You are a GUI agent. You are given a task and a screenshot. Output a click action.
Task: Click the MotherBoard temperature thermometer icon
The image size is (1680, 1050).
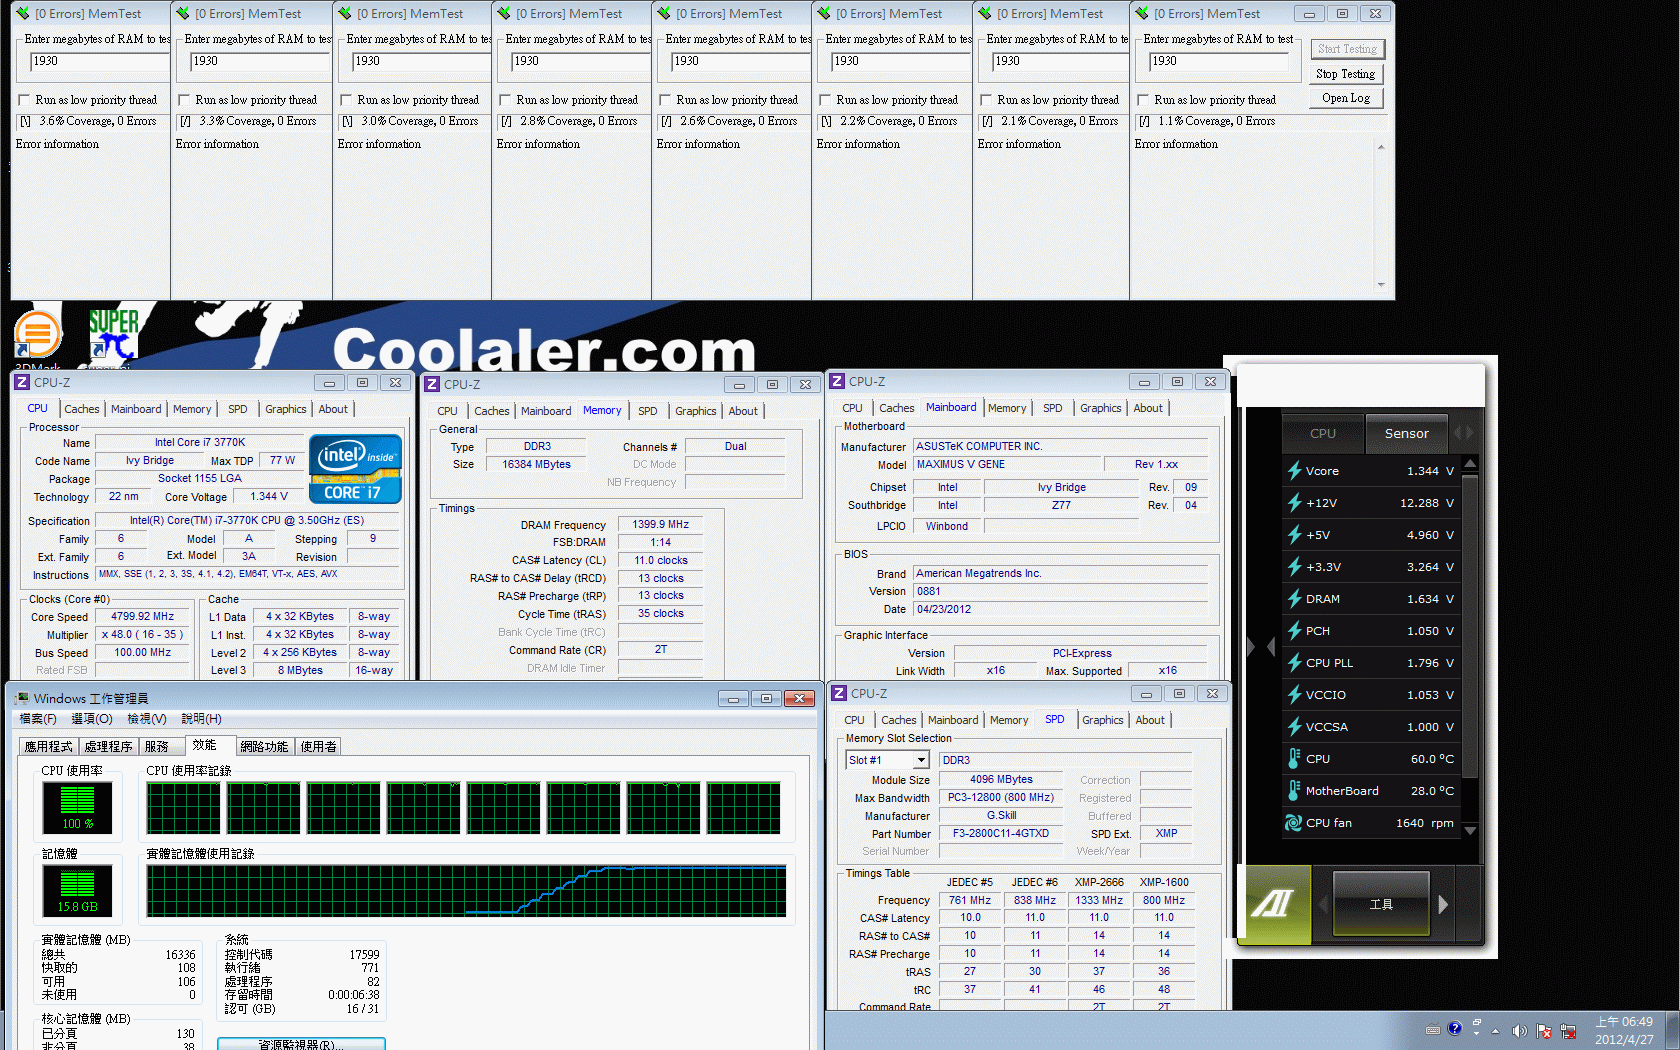pyautogui.click(x=1294, y=791)
